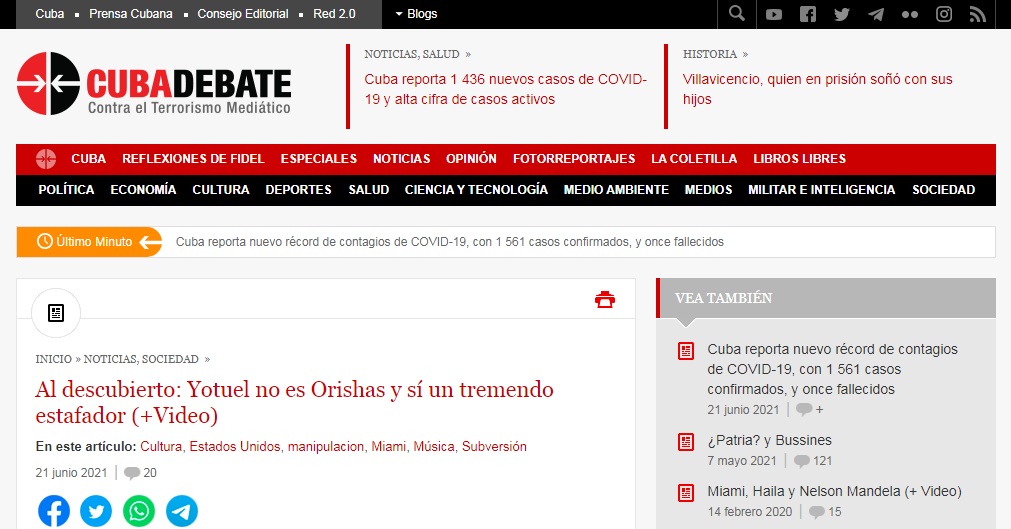Image resolution: width=1011 pixels, height=529 pixels.
Task: Open '¿Patria? y Bussines' related article
Action: 769,440
